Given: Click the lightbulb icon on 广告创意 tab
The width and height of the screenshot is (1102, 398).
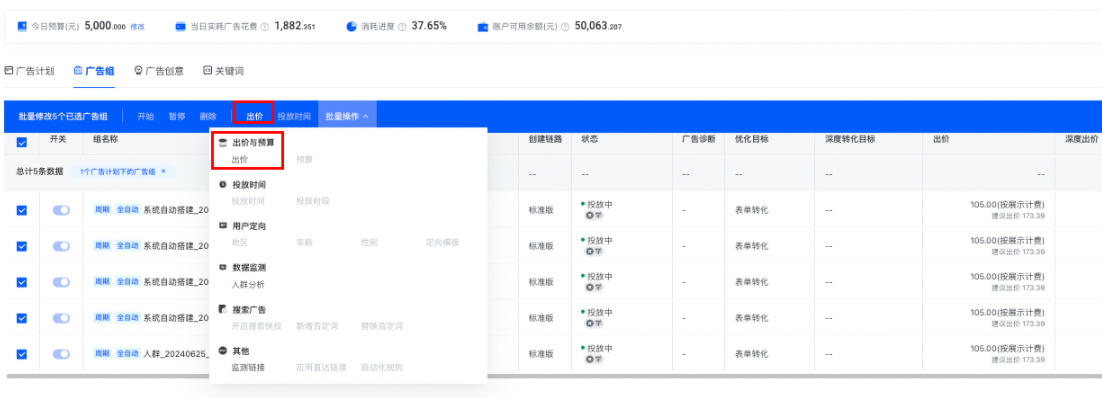Looking at the screenshot, I should 138,70.
